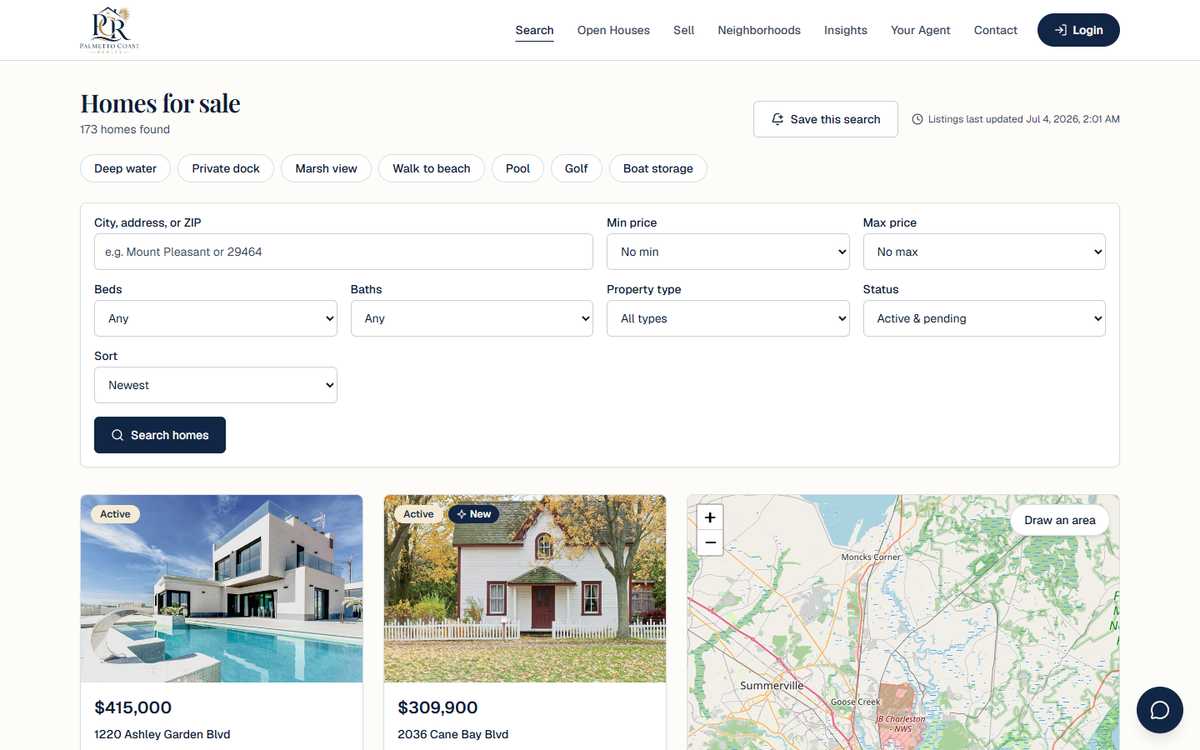1200x750 pixels.
Task: Click the $415,000 price text
Action: [133, 708]
